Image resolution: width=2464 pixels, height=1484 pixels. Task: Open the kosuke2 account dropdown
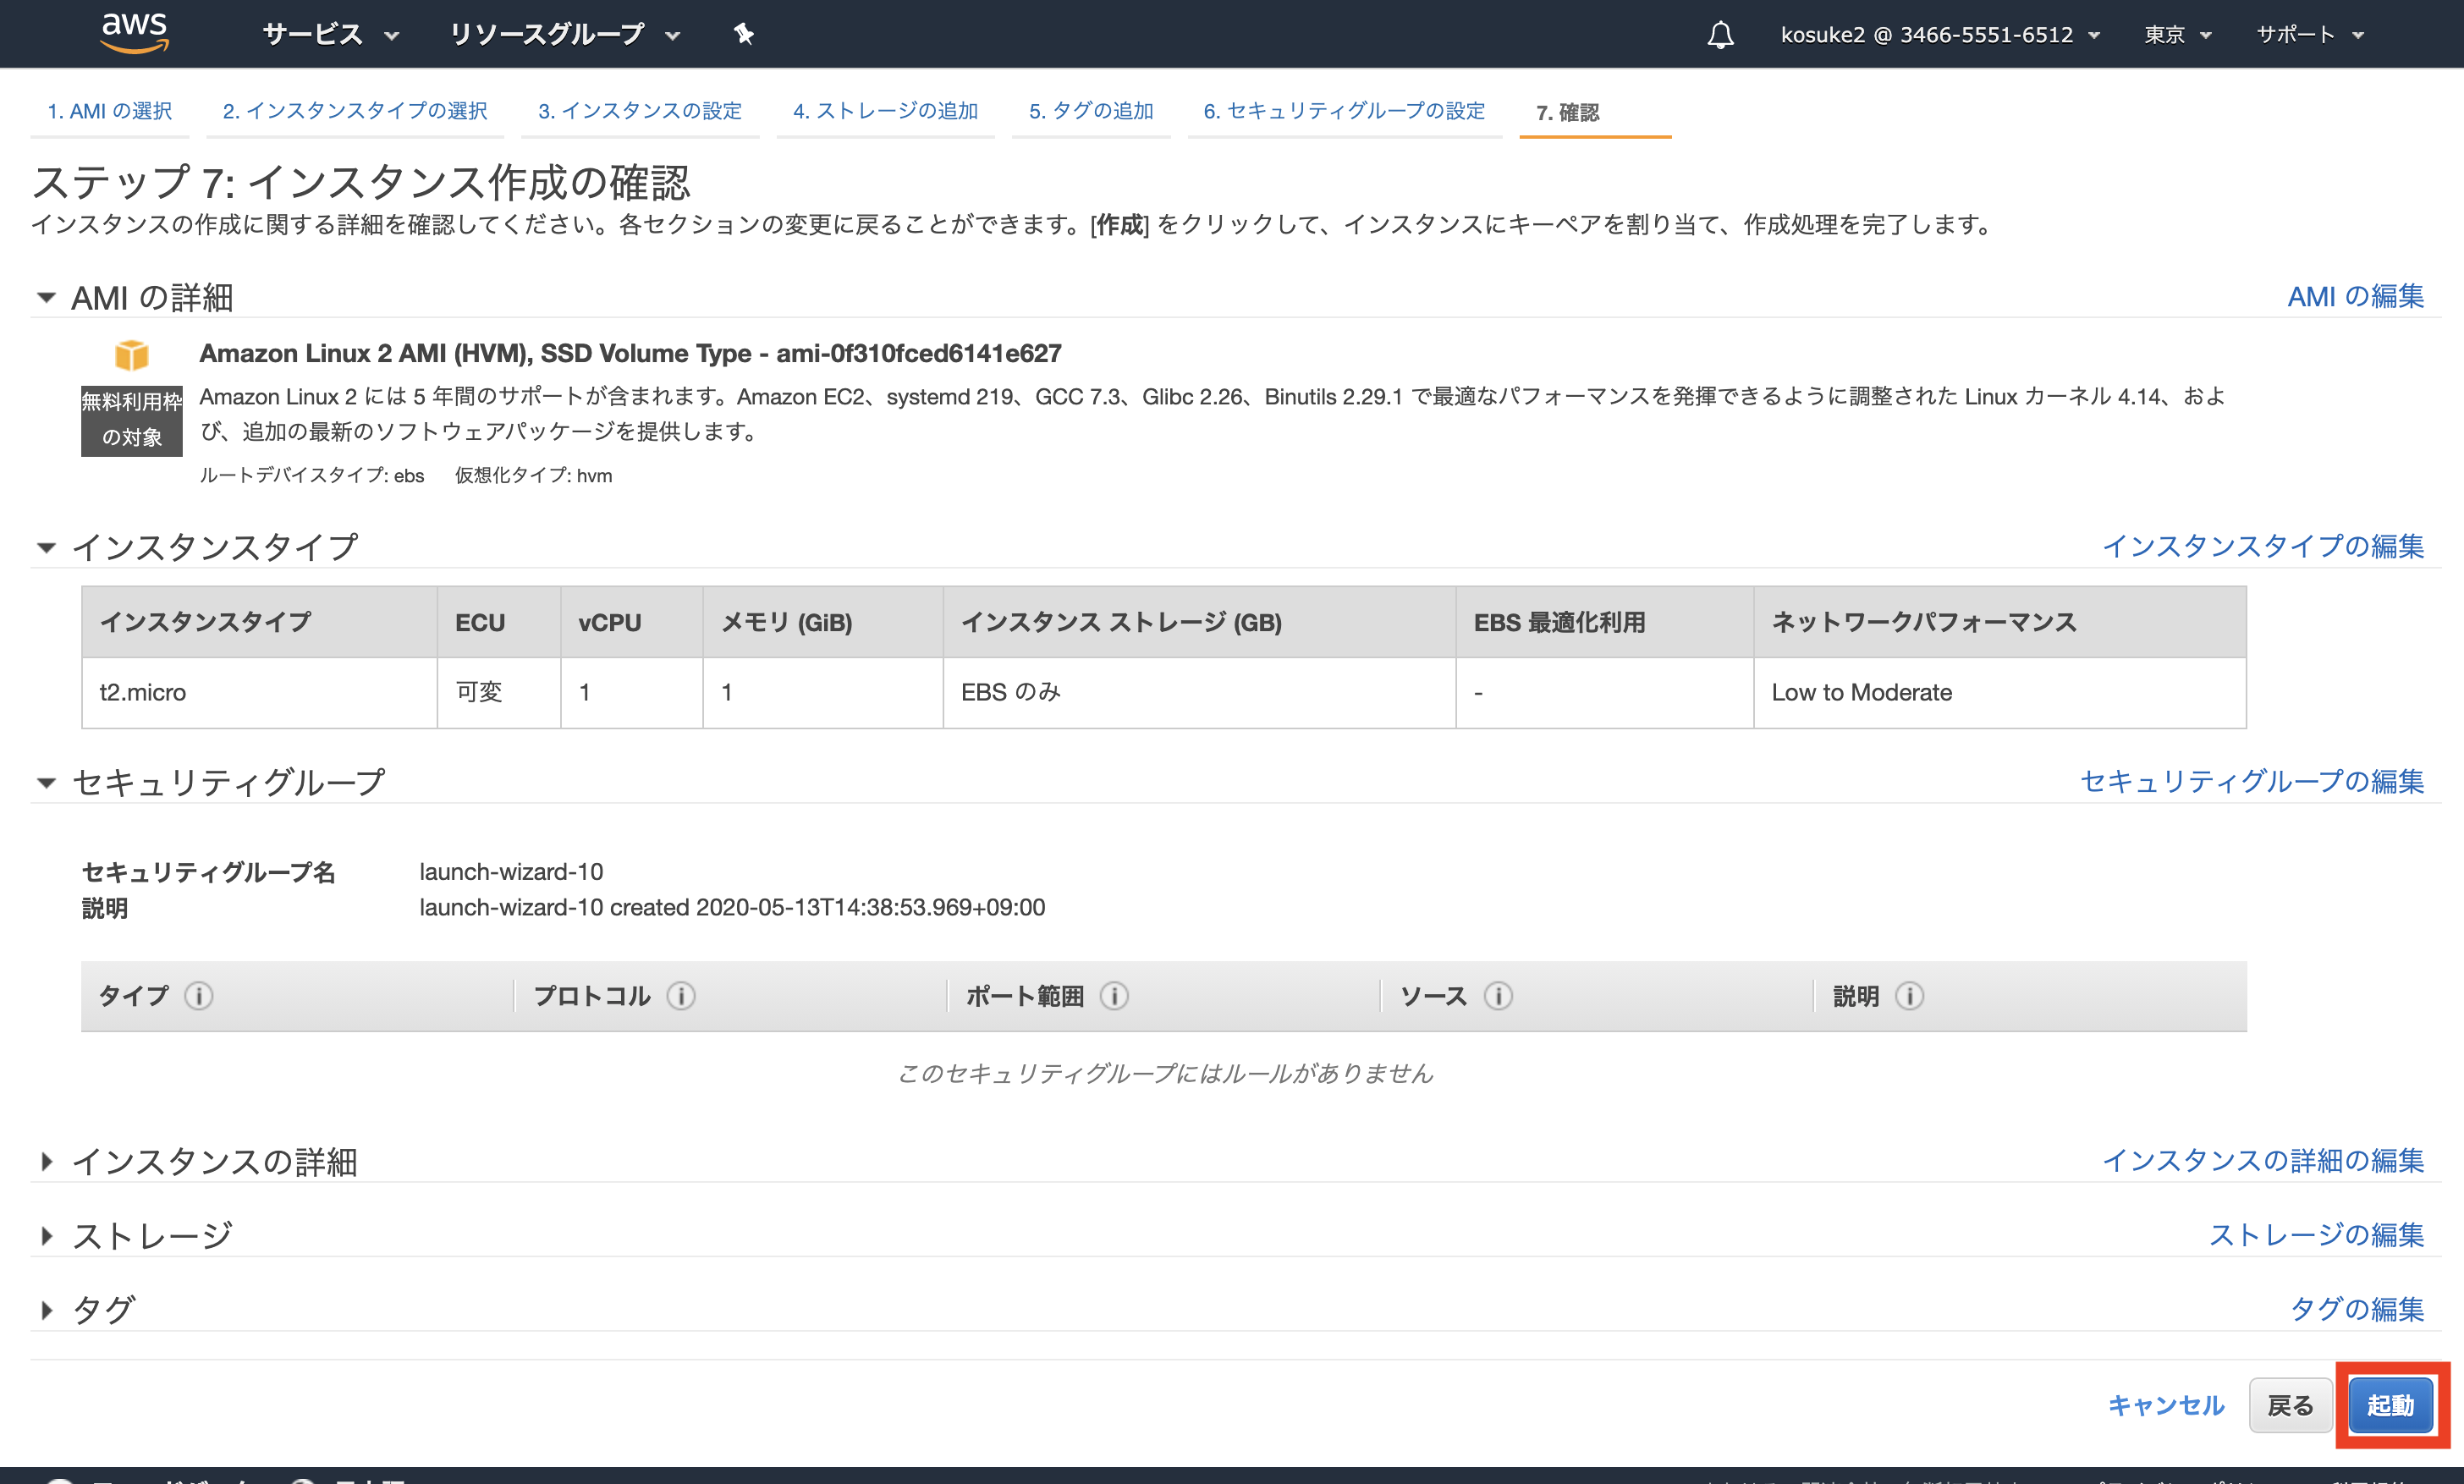click(1940, 35)
